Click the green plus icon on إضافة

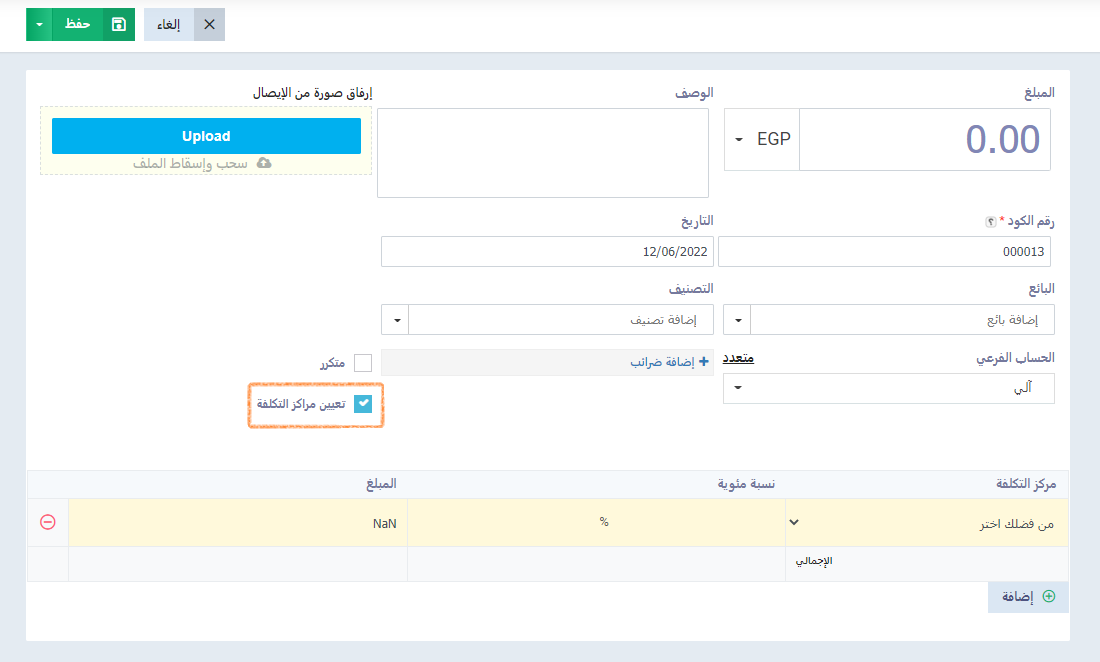tap(1049, 596)
